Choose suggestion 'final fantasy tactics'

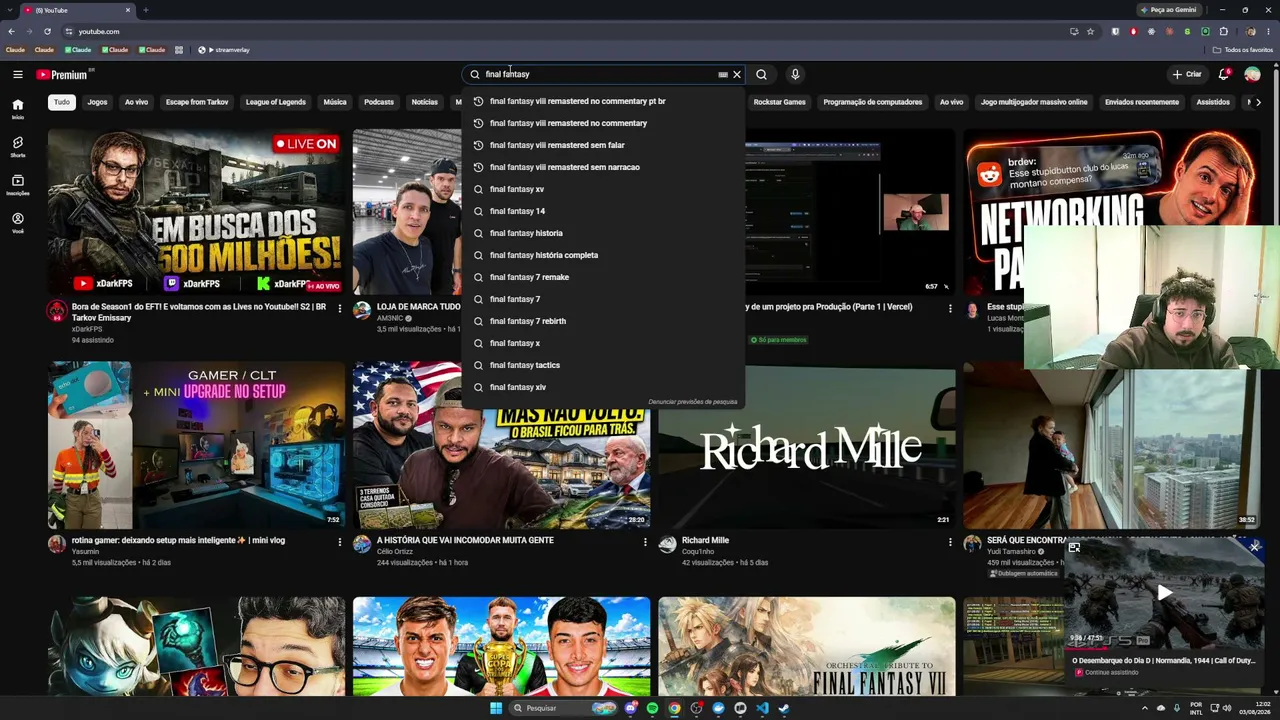point(603,365)
